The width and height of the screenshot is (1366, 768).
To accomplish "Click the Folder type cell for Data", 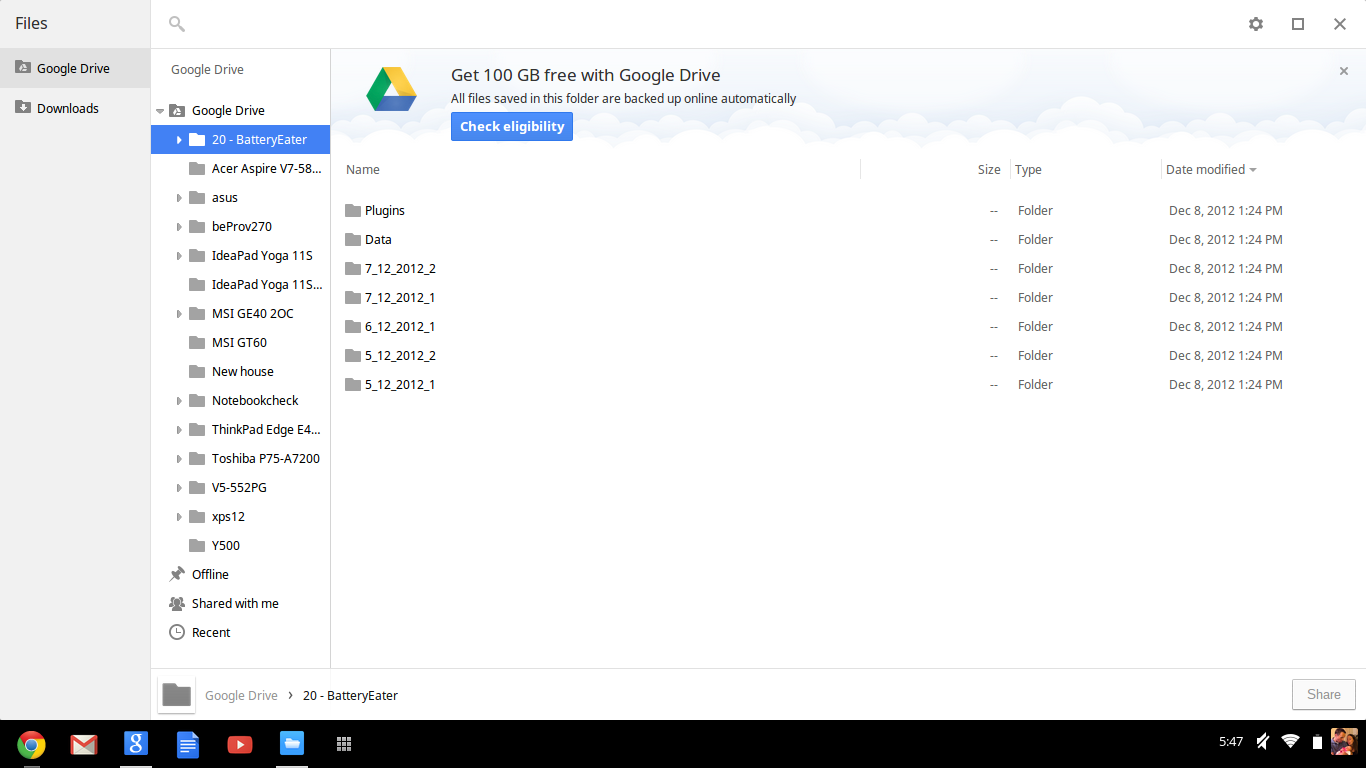I will 1035,239.
